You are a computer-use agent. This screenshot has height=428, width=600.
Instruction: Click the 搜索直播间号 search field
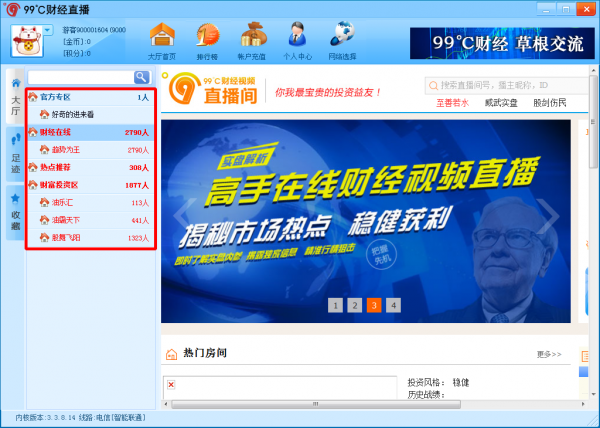tap(506, 85)
